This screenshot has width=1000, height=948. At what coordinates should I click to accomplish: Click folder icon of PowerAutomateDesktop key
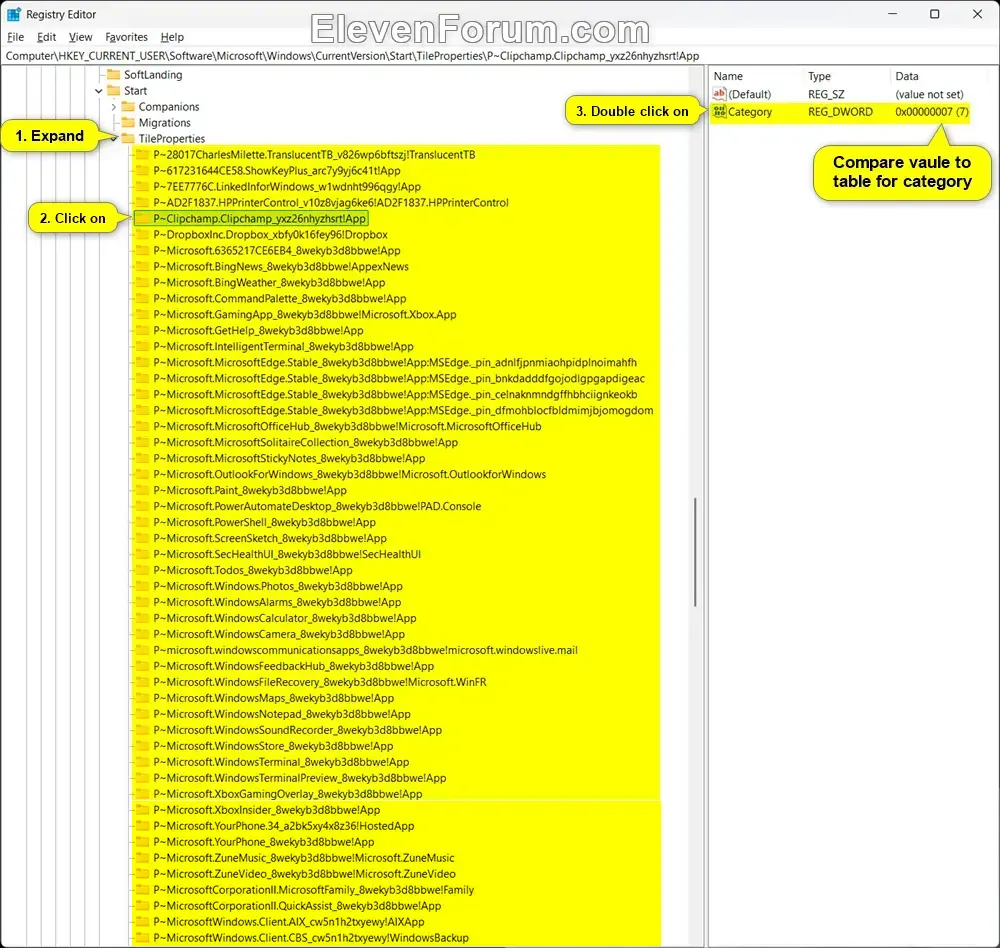(142, 506)
